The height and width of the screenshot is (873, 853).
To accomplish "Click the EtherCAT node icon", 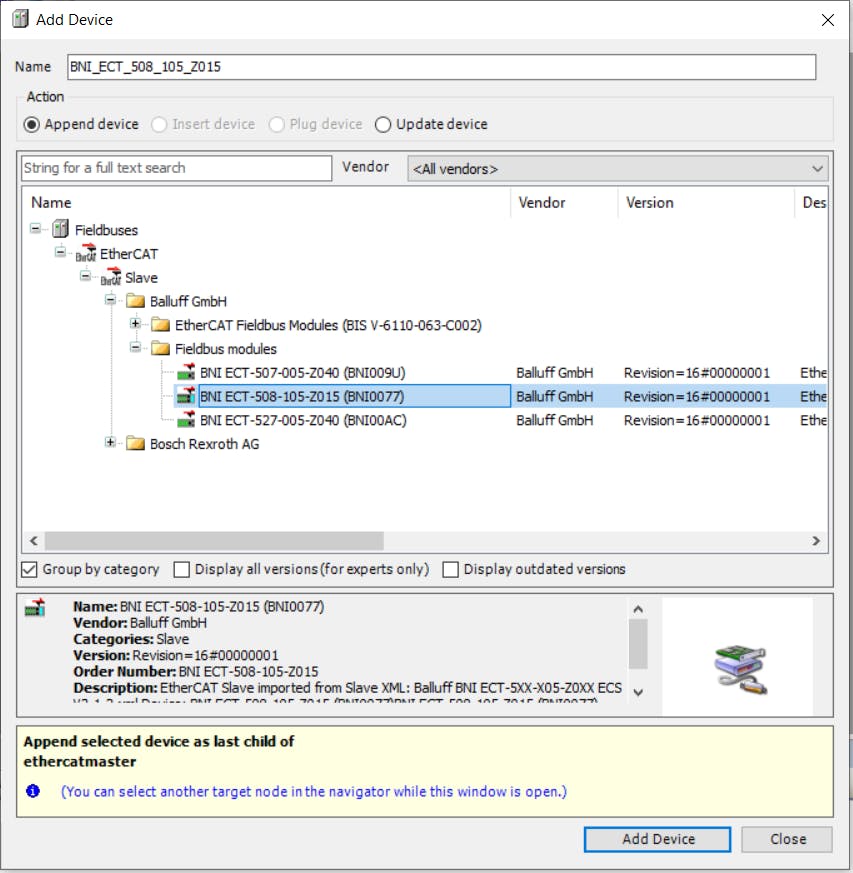I will click(x=86, y=253).
